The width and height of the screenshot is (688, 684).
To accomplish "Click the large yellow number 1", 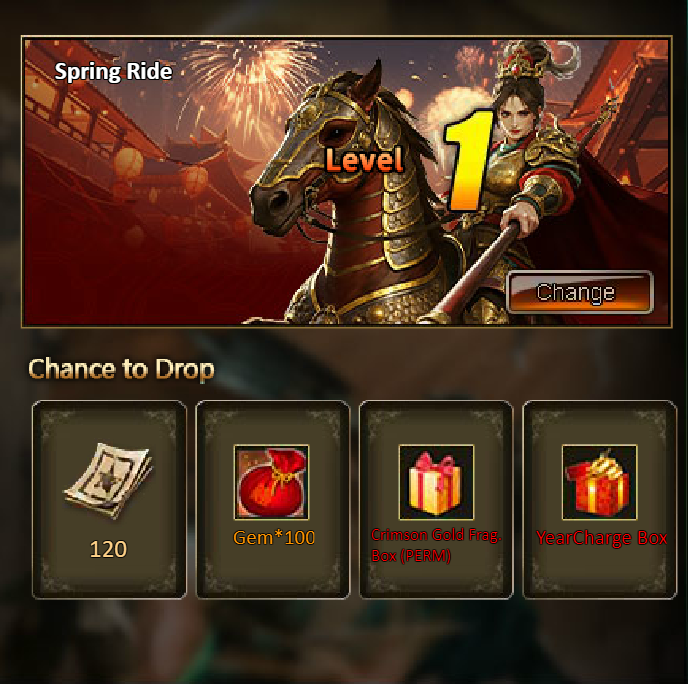I will click(468, 160).
